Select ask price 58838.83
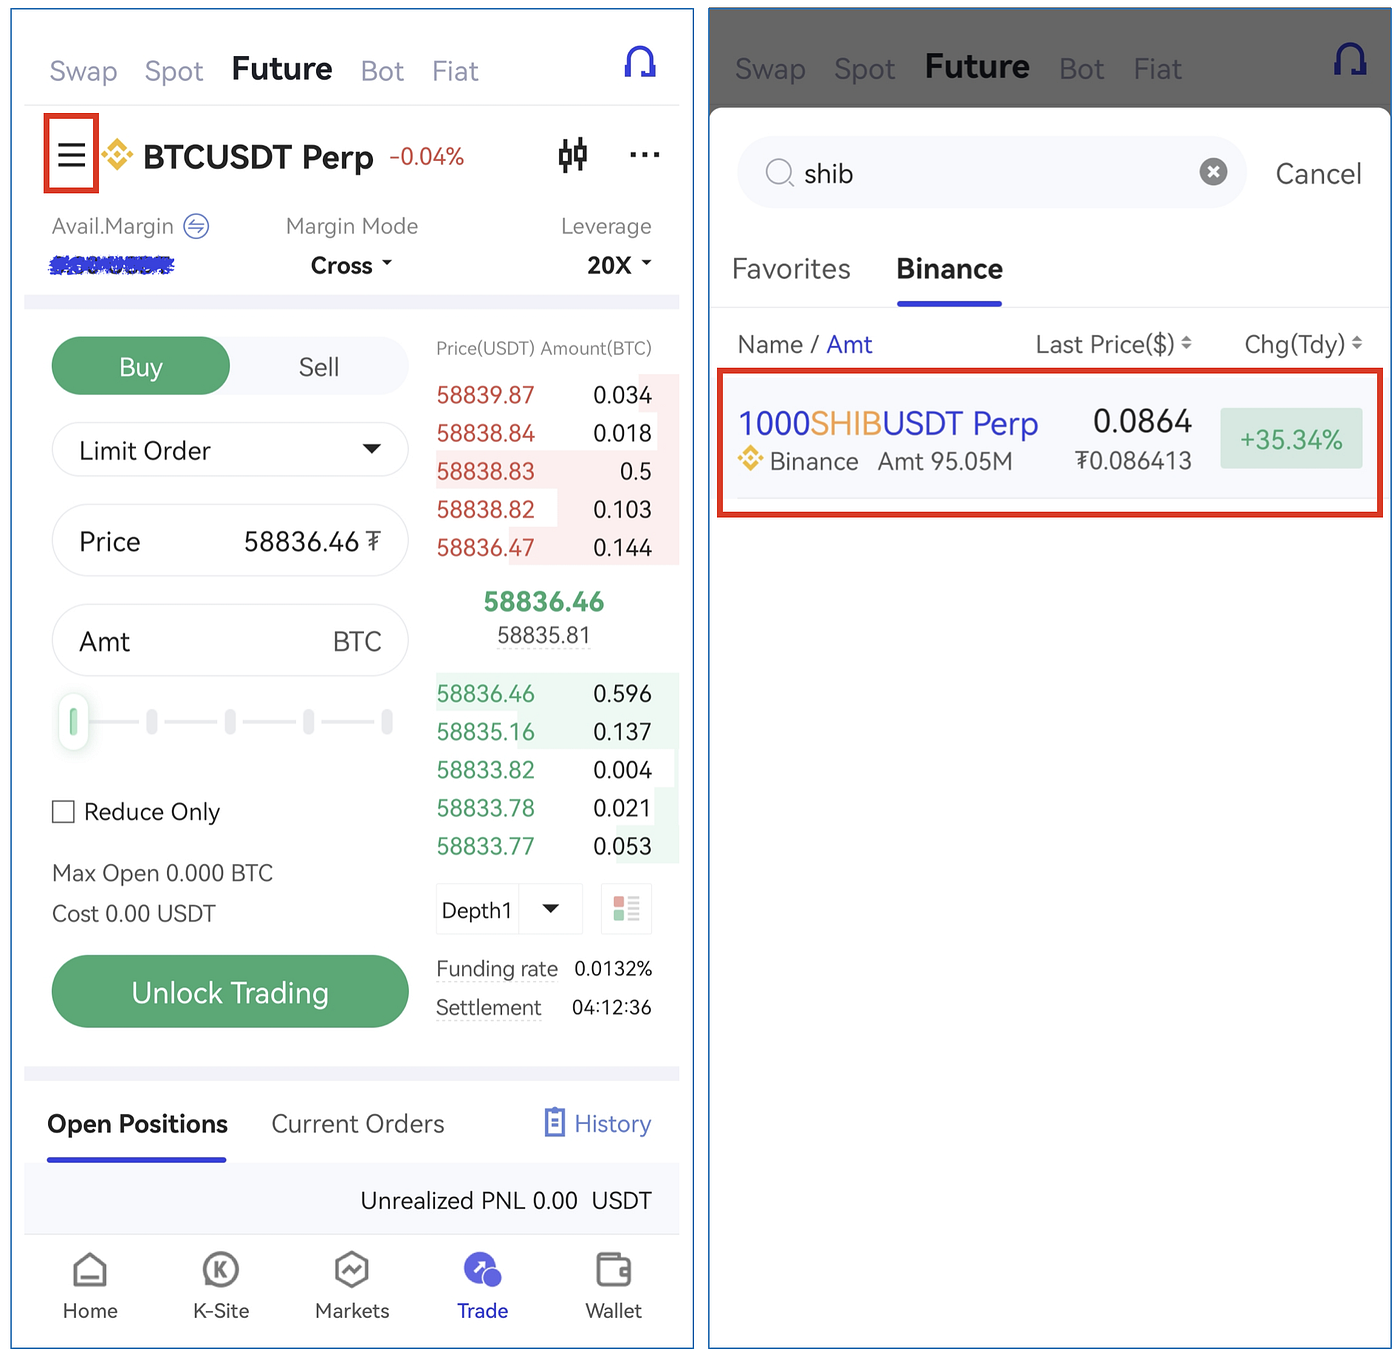This screenshot has width=1400, height=1360. (486, 471)
